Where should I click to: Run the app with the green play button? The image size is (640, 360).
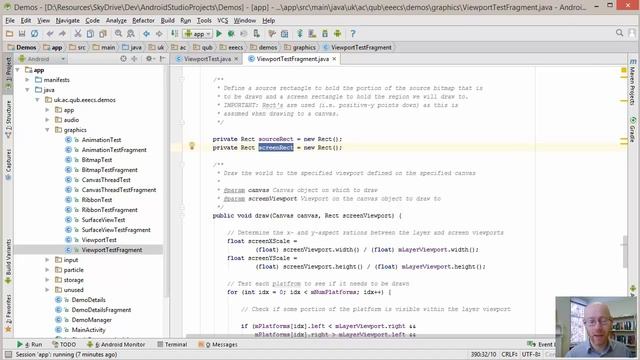coord(219,34)
